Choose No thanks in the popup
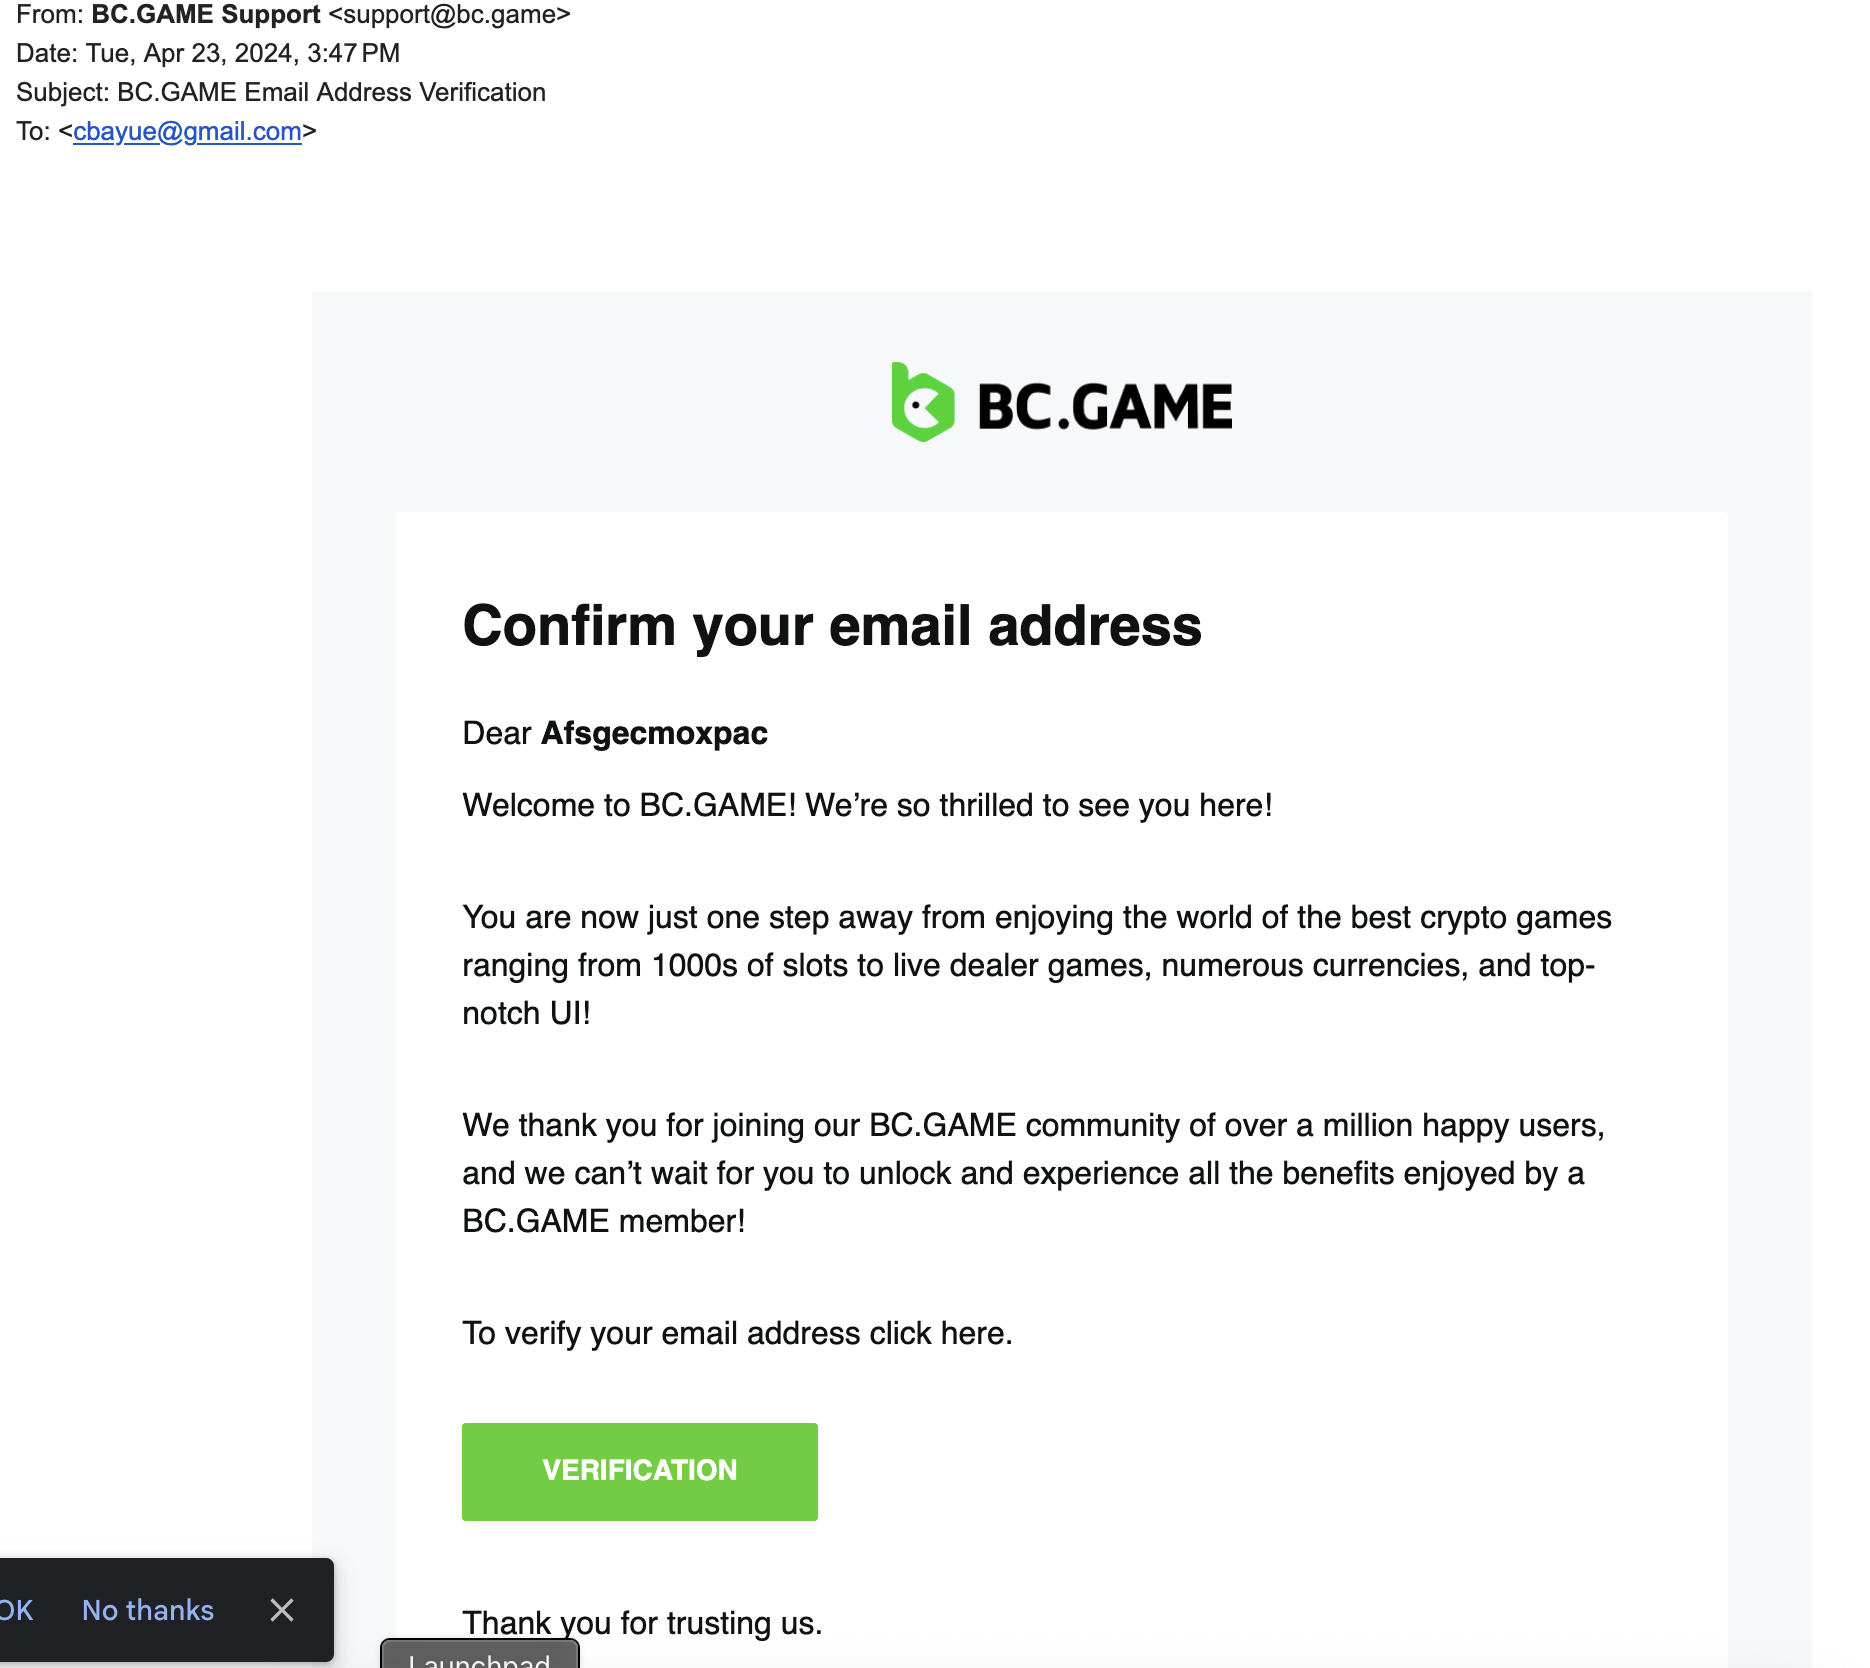Image resolution: width=1870 pixels, height=1668 pixels. click(148, 1610)
